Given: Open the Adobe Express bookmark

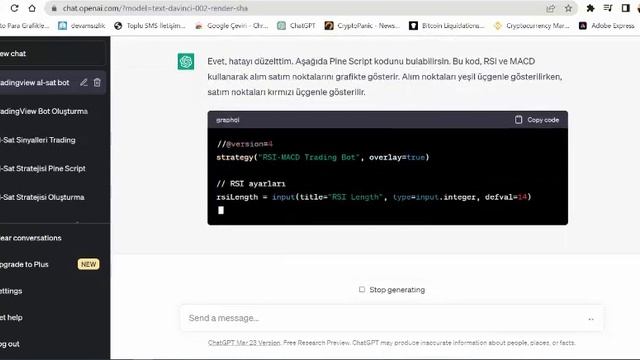Looking at the screenshot, I should (x=607, y=26).
